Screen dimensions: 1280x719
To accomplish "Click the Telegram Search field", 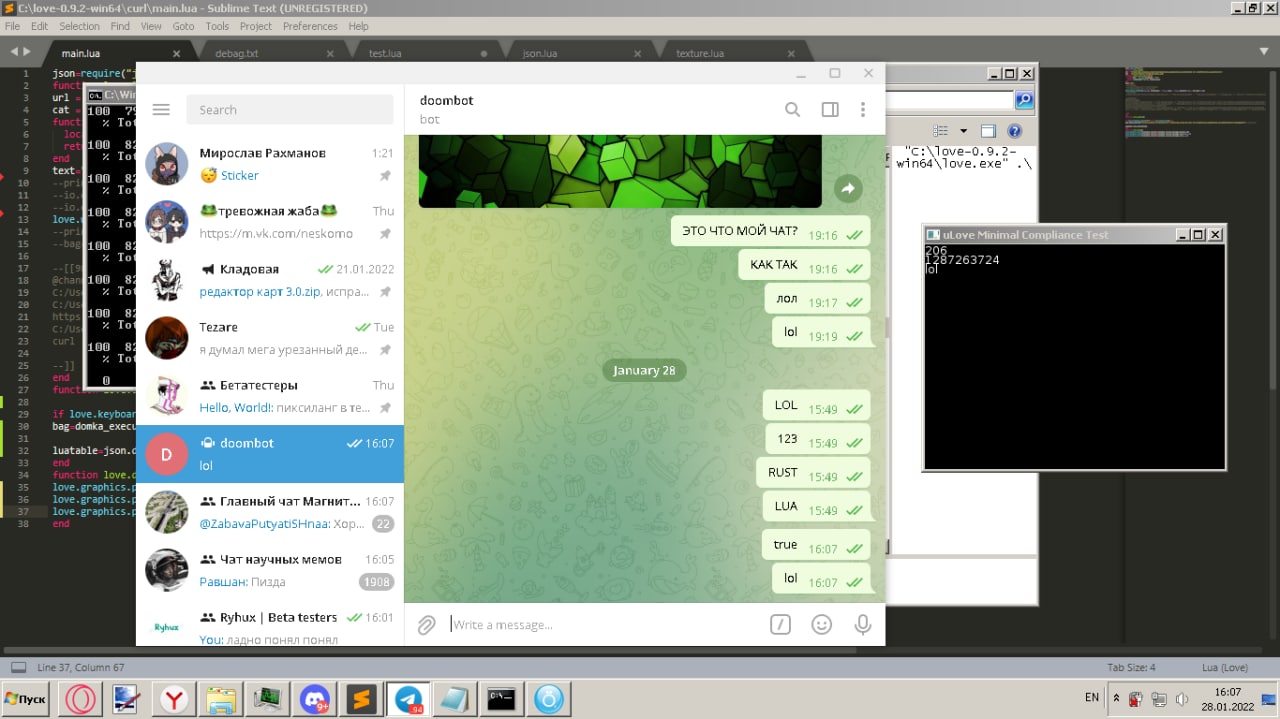I will point(290,110).
